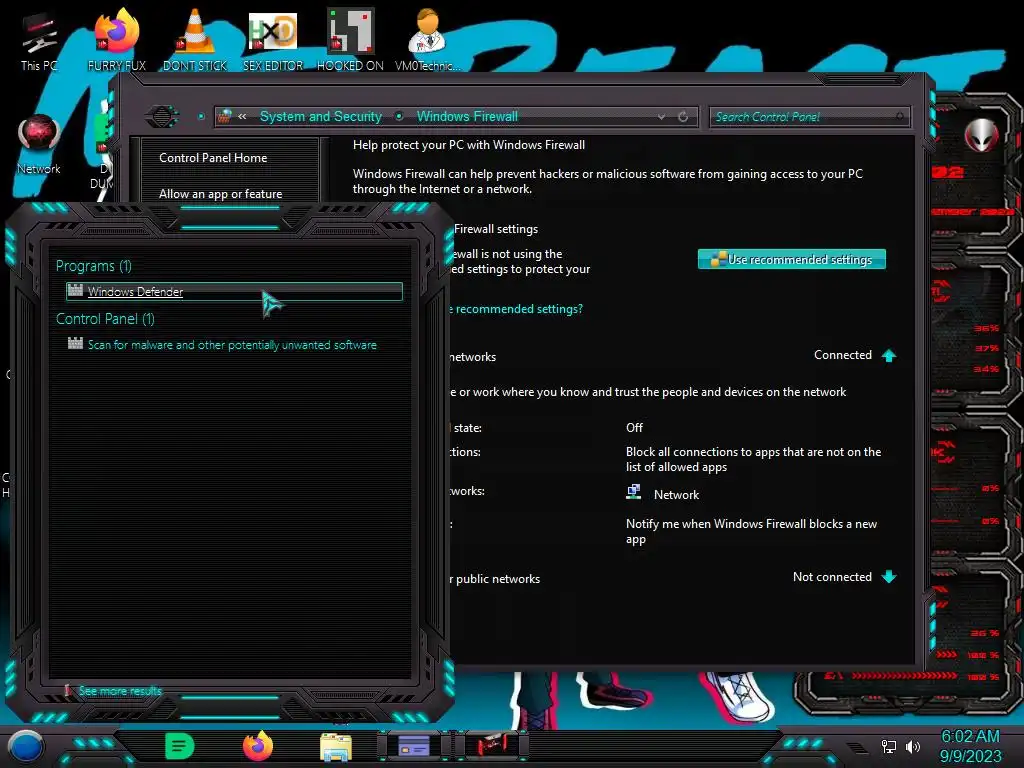Open File Explorer from the taskbar
The image size is (1024, 768).
pos(336,747)
